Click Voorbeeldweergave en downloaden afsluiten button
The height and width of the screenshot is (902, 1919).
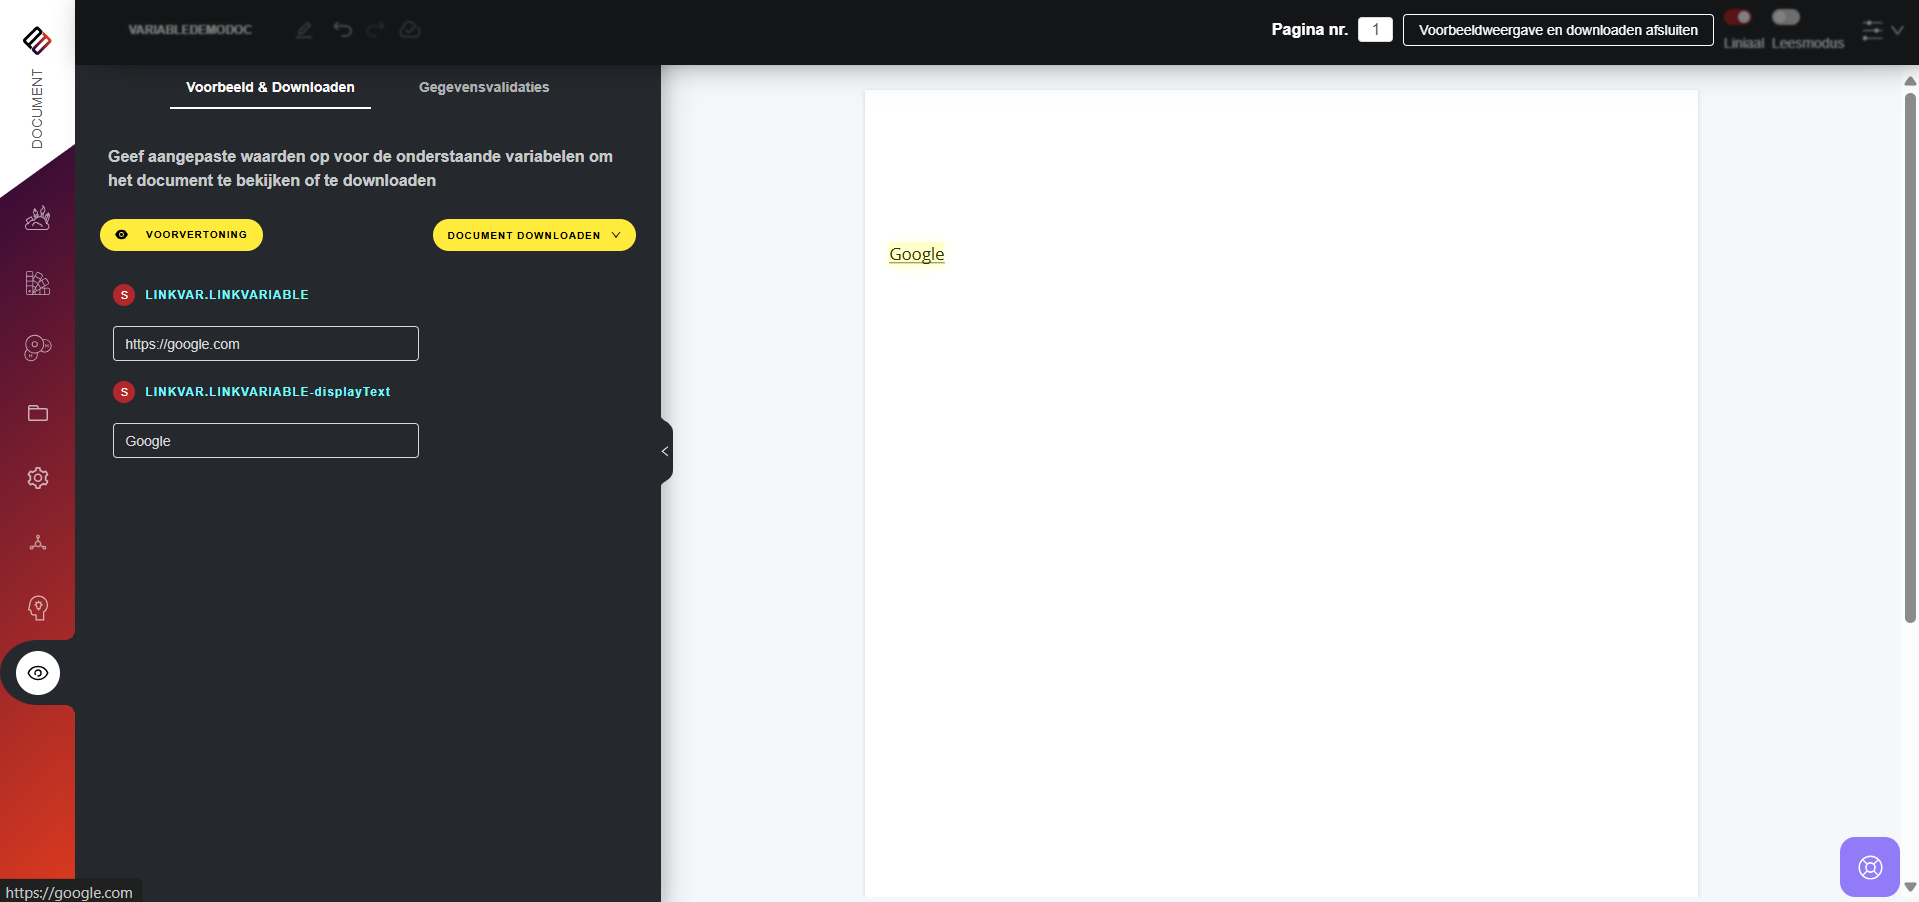click(1557, 30)
